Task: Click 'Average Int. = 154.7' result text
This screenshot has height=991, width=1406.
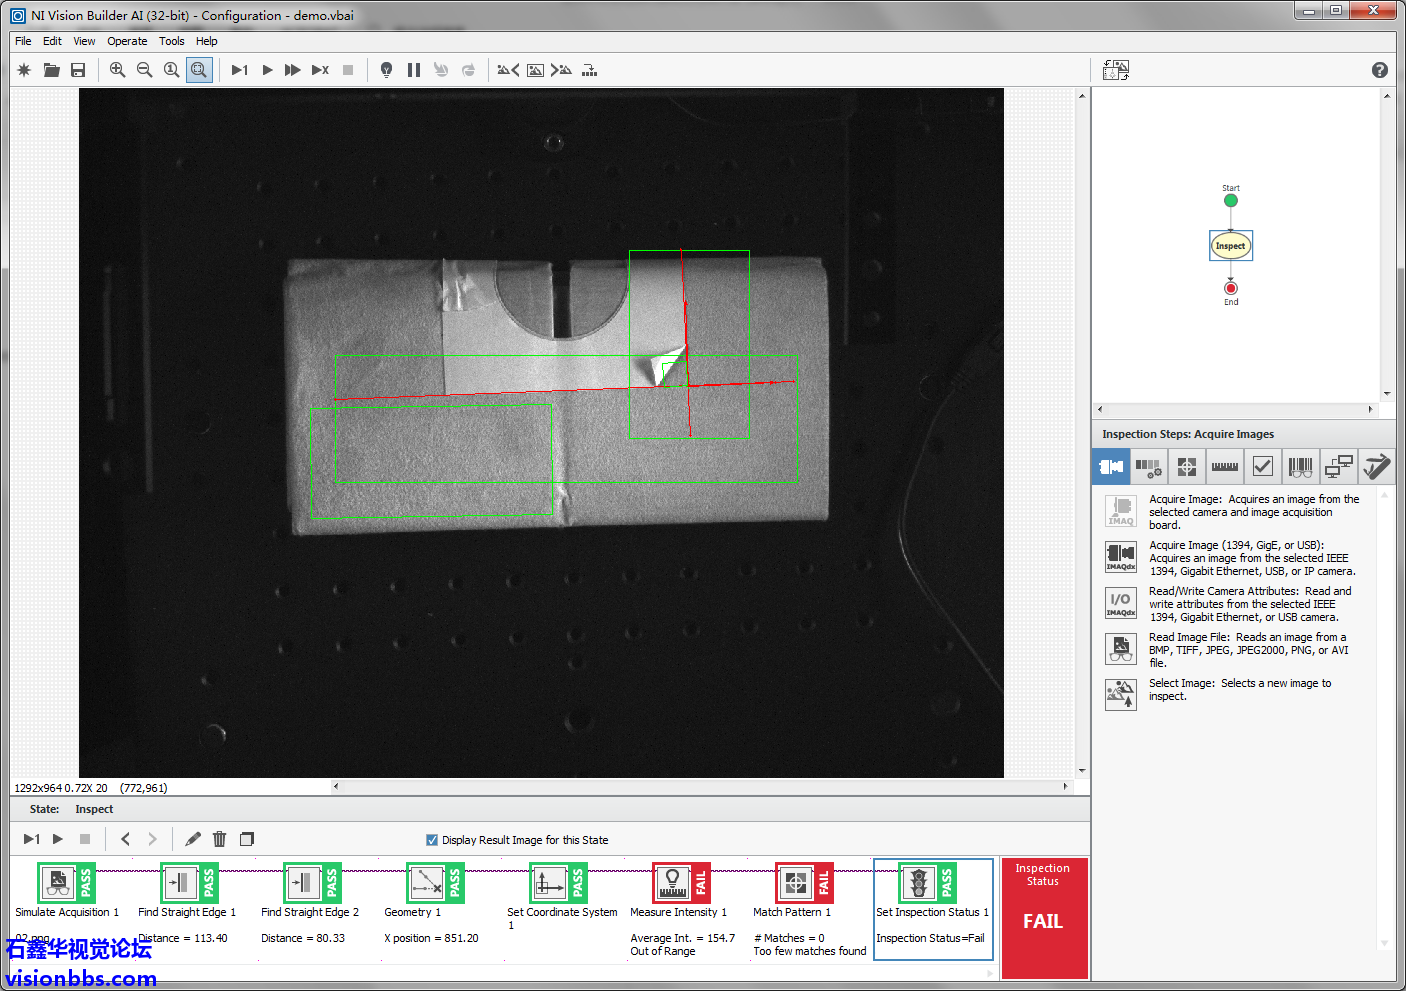Action: (x=682, y=938)
